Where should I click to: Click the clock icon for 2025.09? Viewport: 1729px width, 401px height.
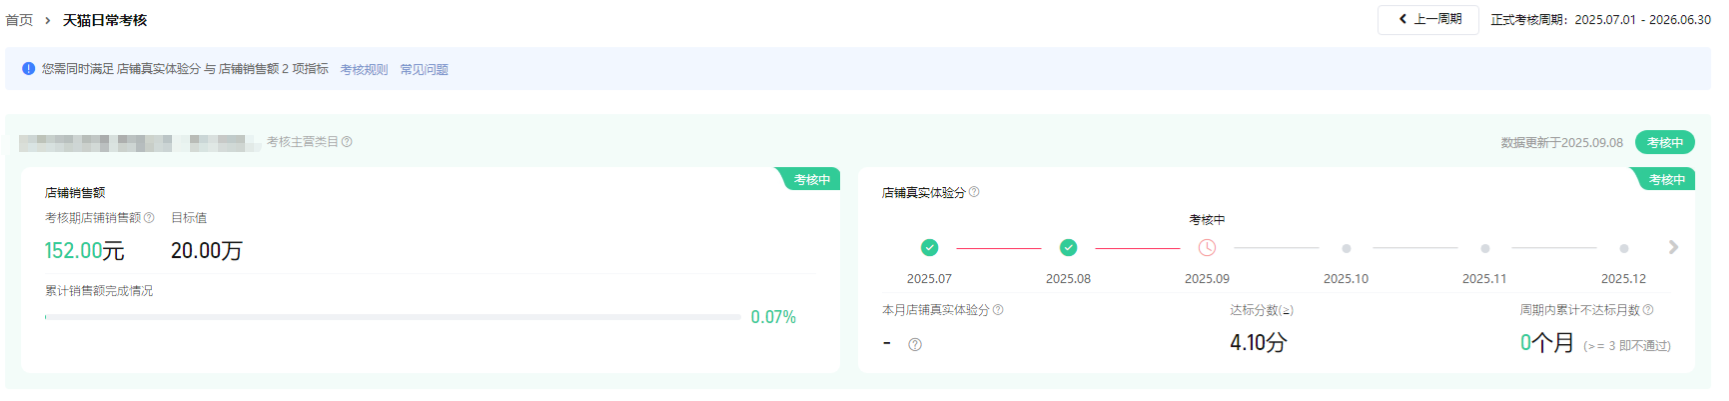[1207, 248]
